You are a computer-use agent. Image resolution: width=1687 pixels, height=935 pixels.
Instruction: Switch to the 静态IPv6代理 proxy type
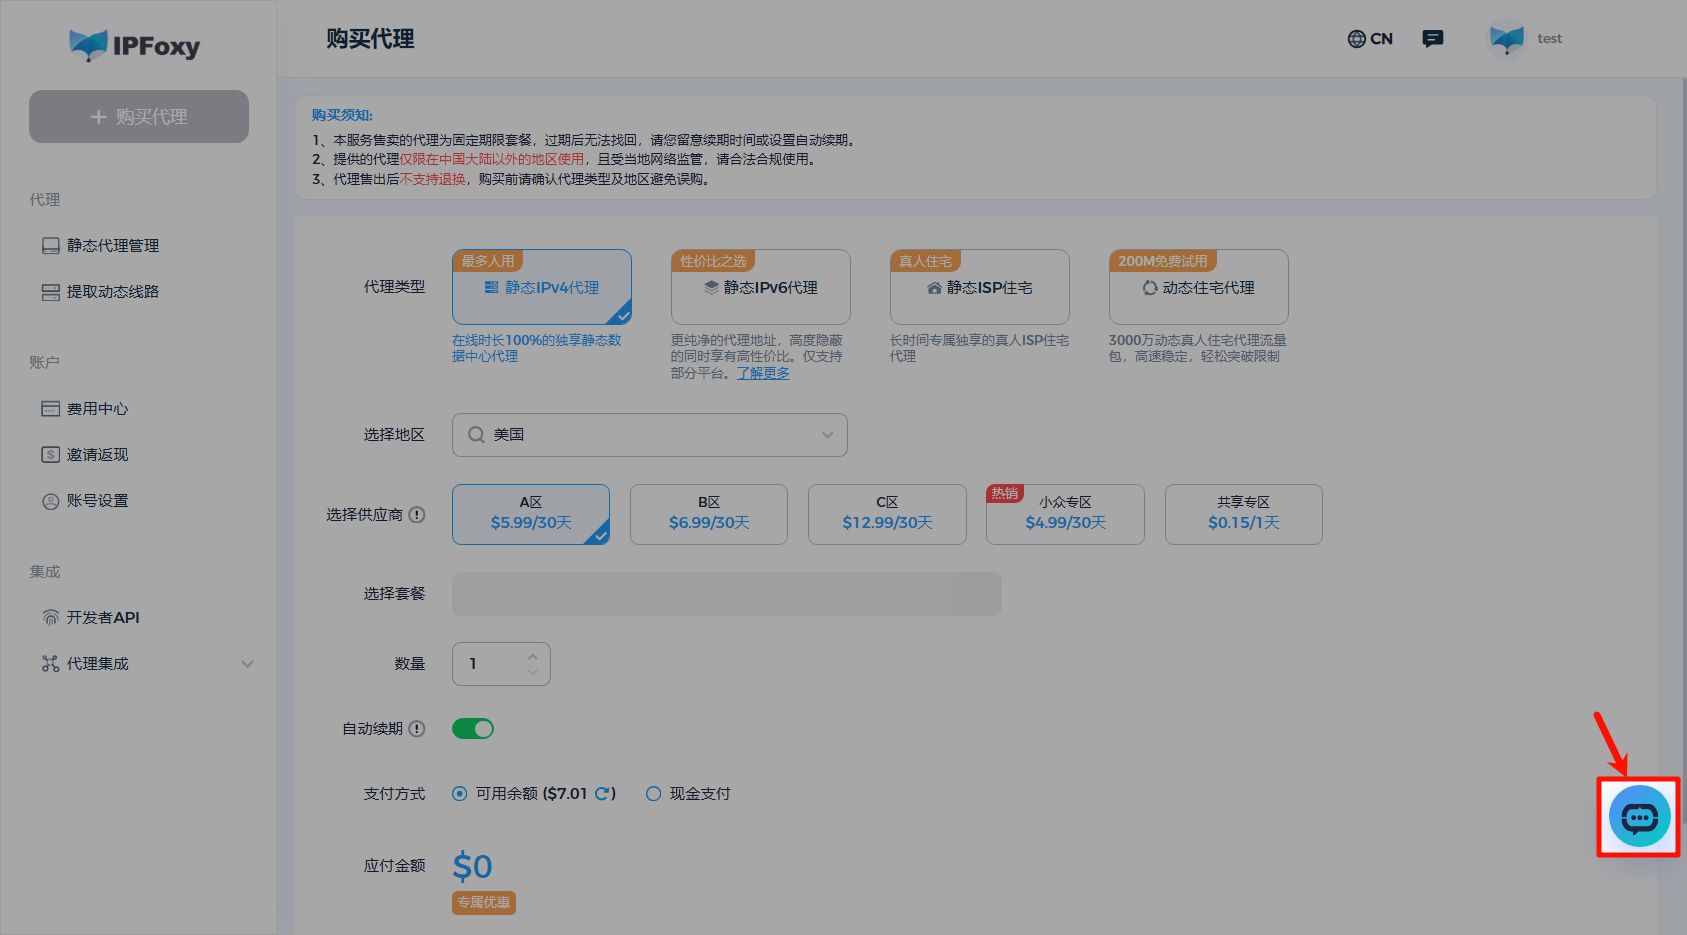pos(760,287)
